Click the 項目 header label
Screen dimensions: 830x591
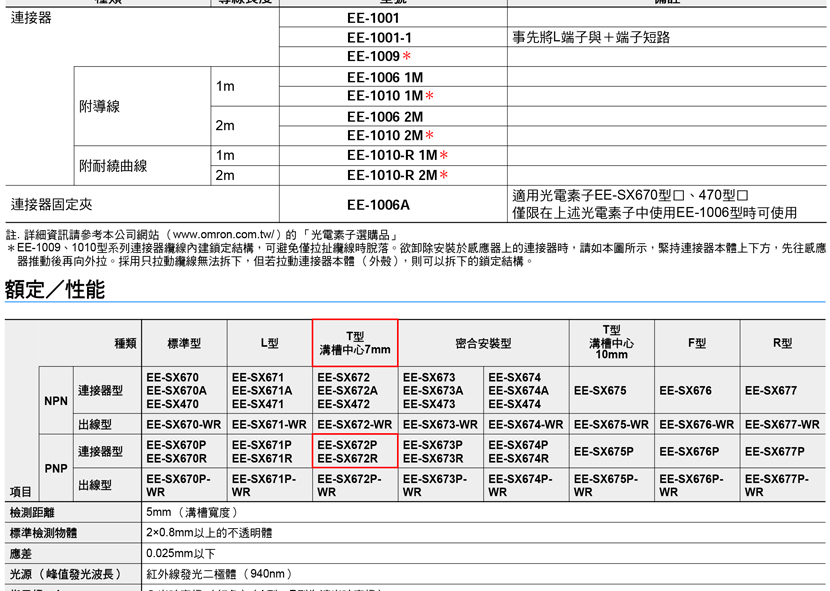(21, 492)
